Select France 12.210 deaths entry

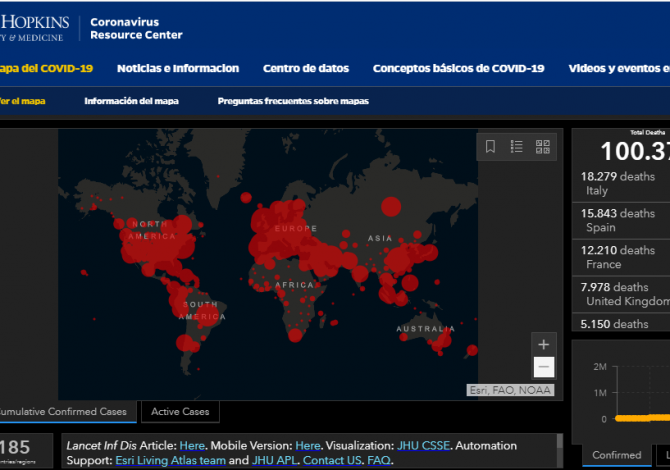tap(621, 257)
